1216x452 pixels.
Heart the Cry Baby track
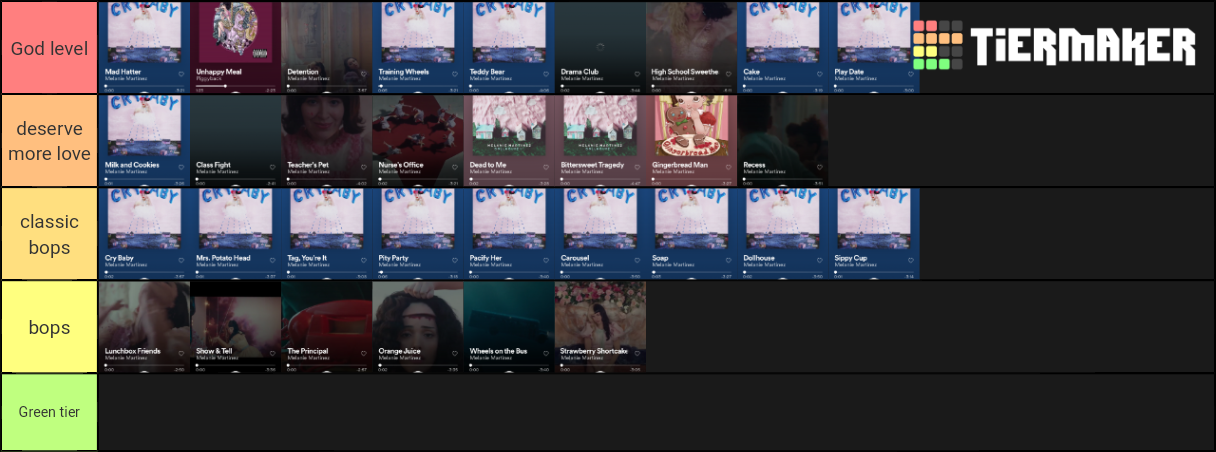[181, 260]
